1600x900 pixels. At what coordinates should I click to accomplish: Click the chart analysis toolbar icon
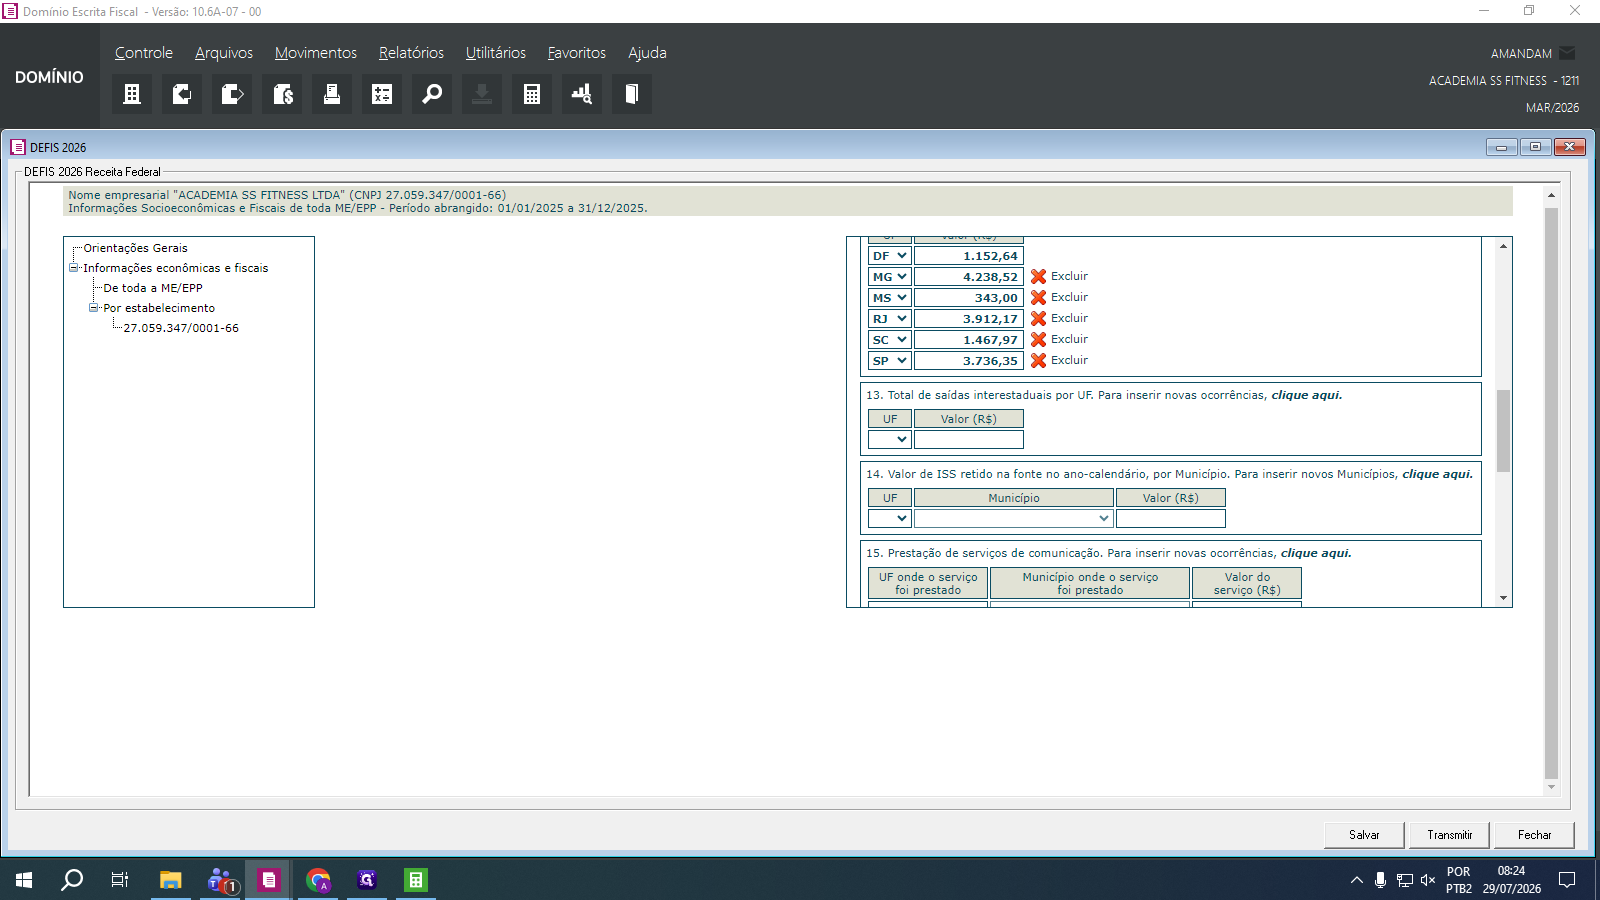(582, 94)
